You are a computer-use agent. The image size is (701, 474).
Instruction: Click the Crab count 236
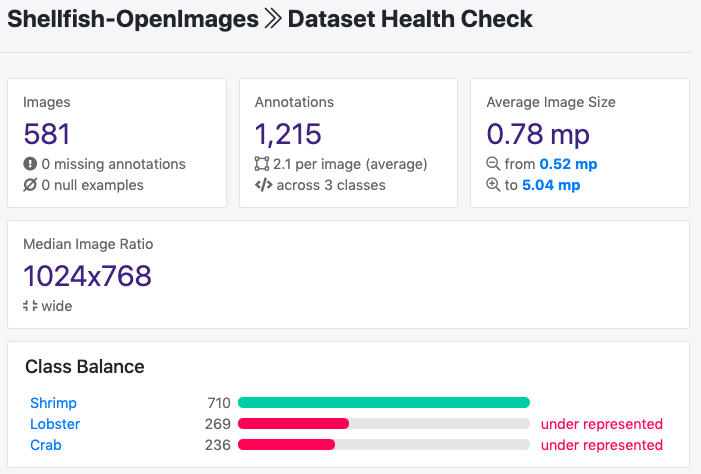218,445
